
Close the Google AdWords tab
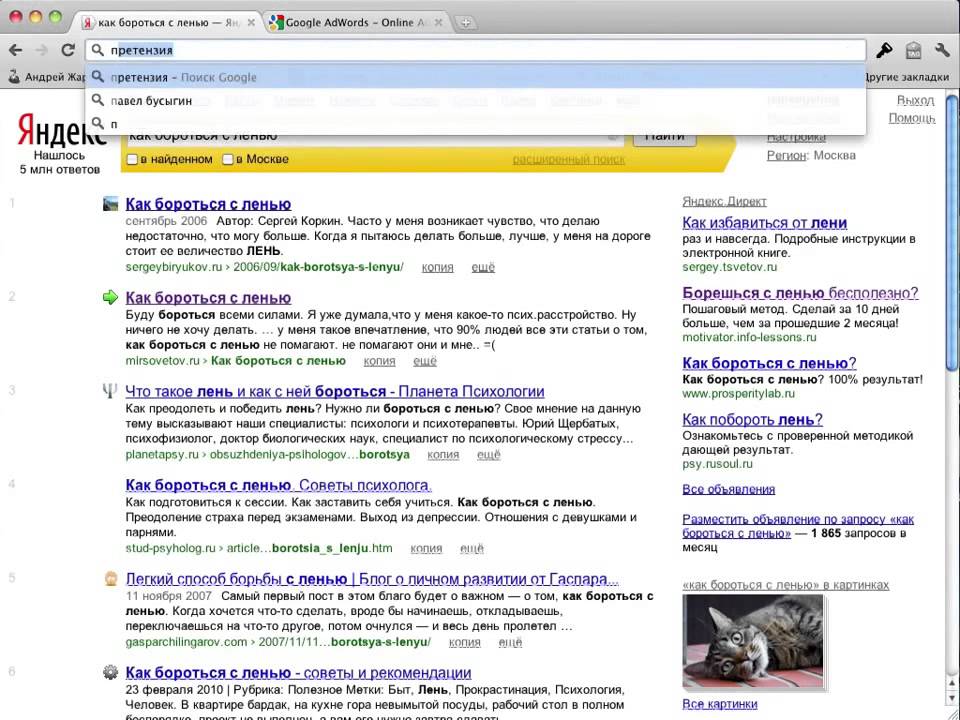tap(438, 23)
